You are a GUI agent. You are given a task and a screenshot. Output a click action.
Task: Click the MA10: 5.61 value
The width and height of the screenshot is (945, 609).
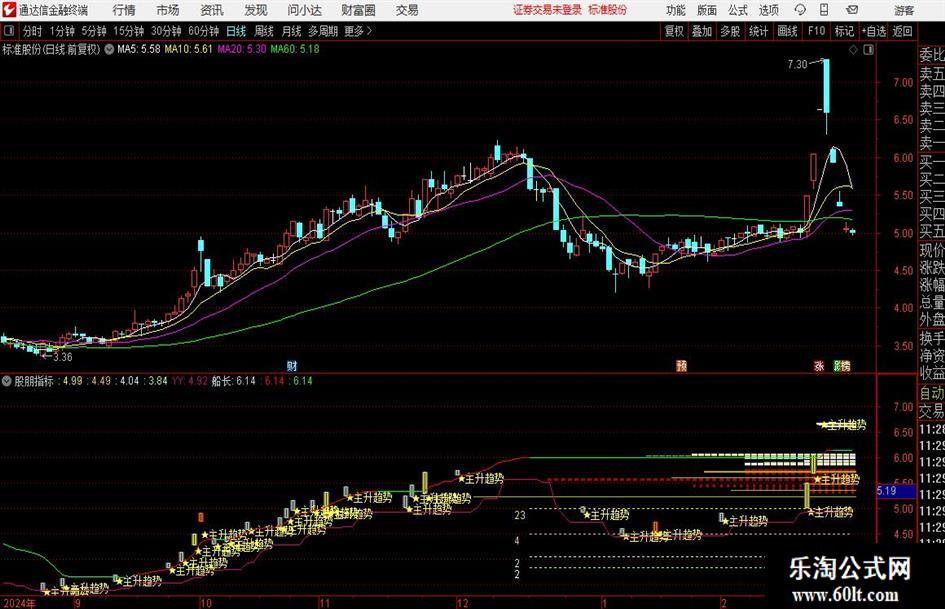pos(189,49)
